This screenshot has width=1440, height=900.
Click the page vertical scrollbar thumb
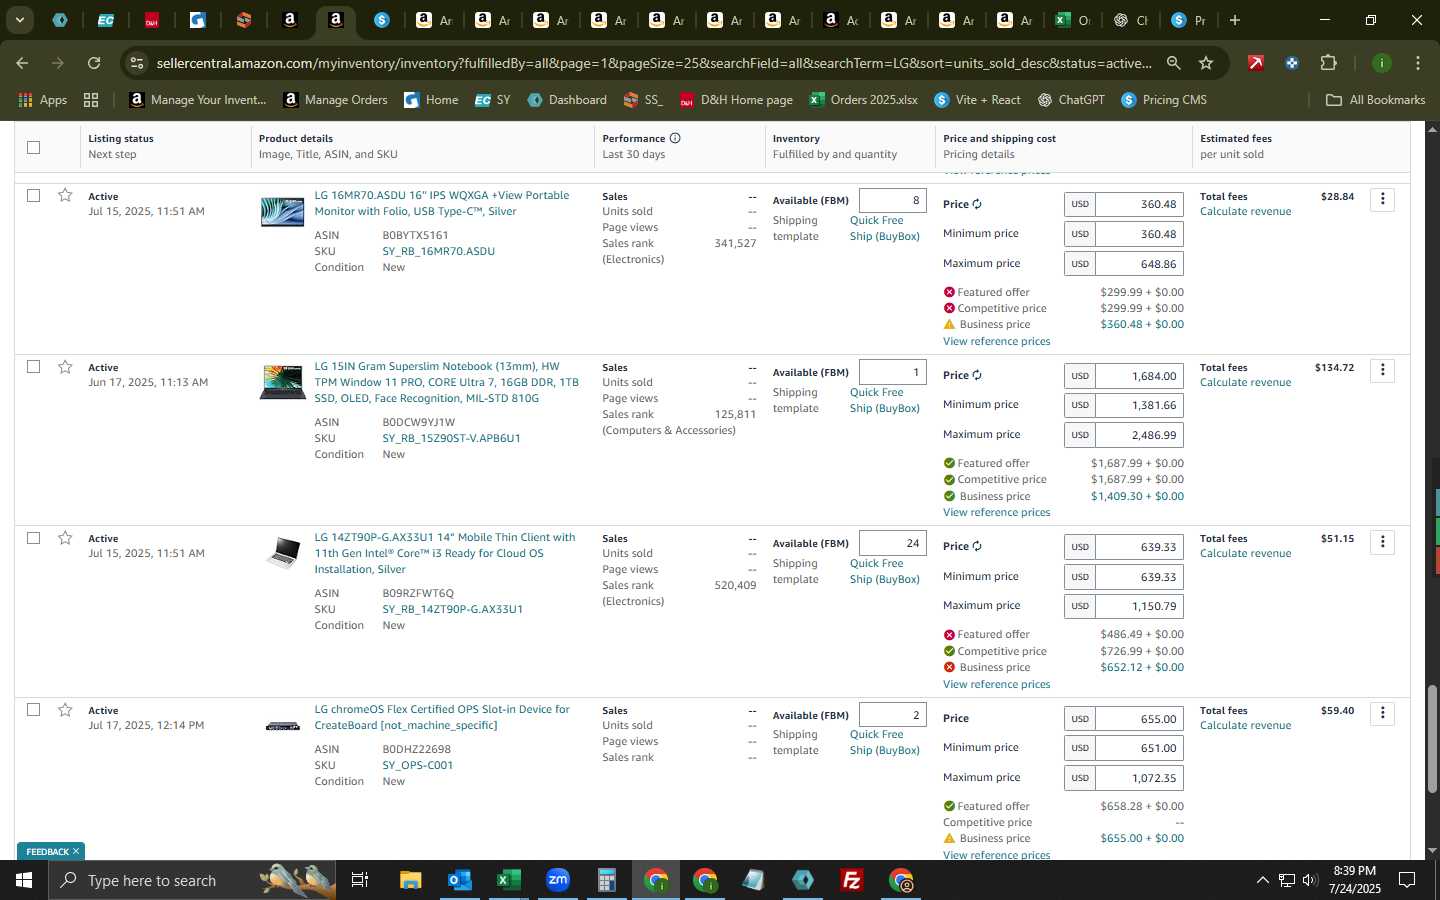tap(1432, 739)
